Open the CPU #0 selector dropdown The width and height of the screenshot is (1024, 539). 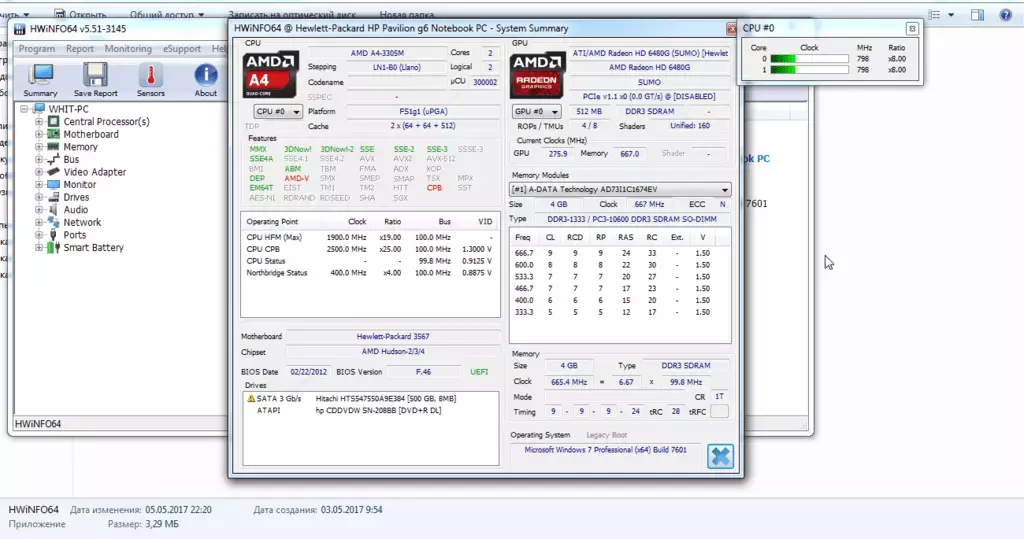[x=278, y=112]
